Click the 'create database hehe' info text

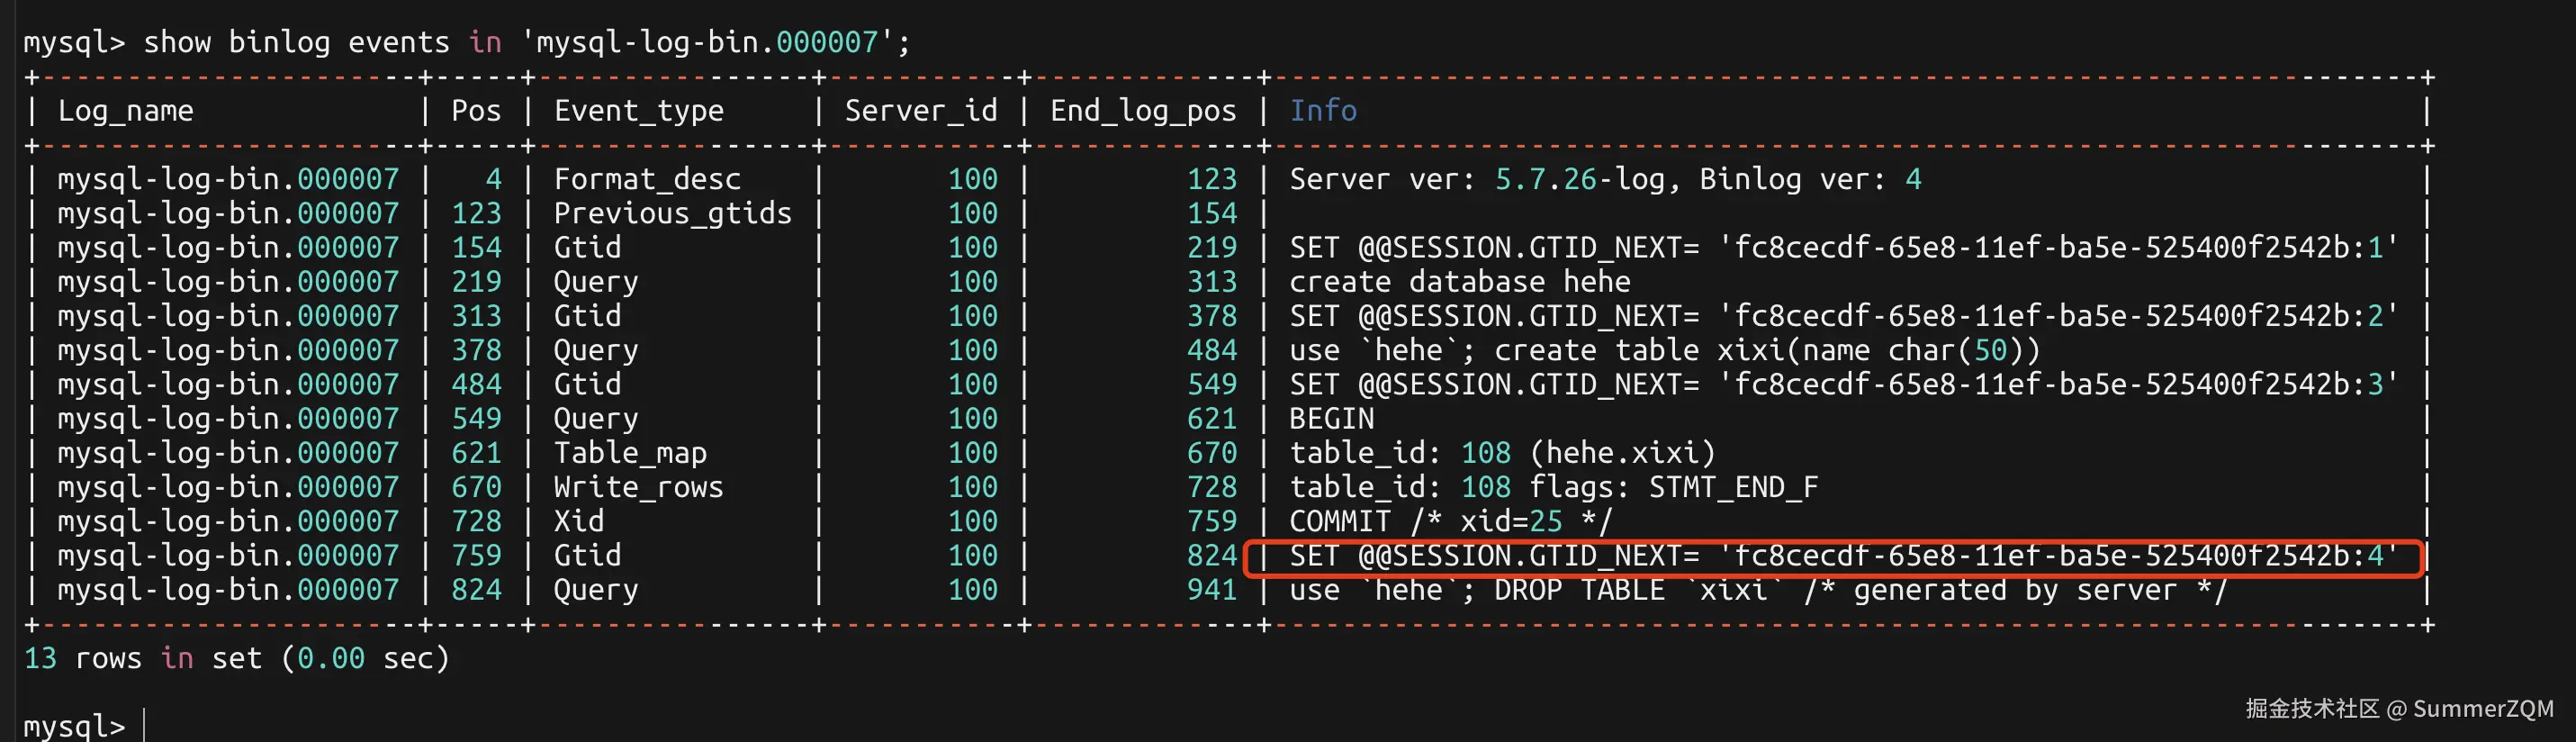(1459, 282)
